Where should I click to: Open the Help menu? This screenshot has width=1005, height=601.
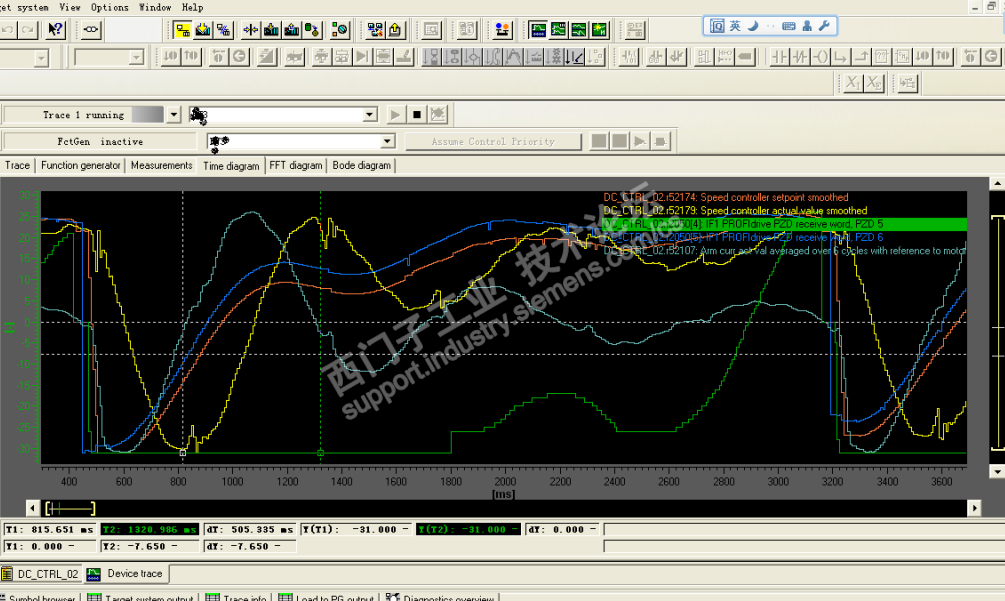click(192, 7)
